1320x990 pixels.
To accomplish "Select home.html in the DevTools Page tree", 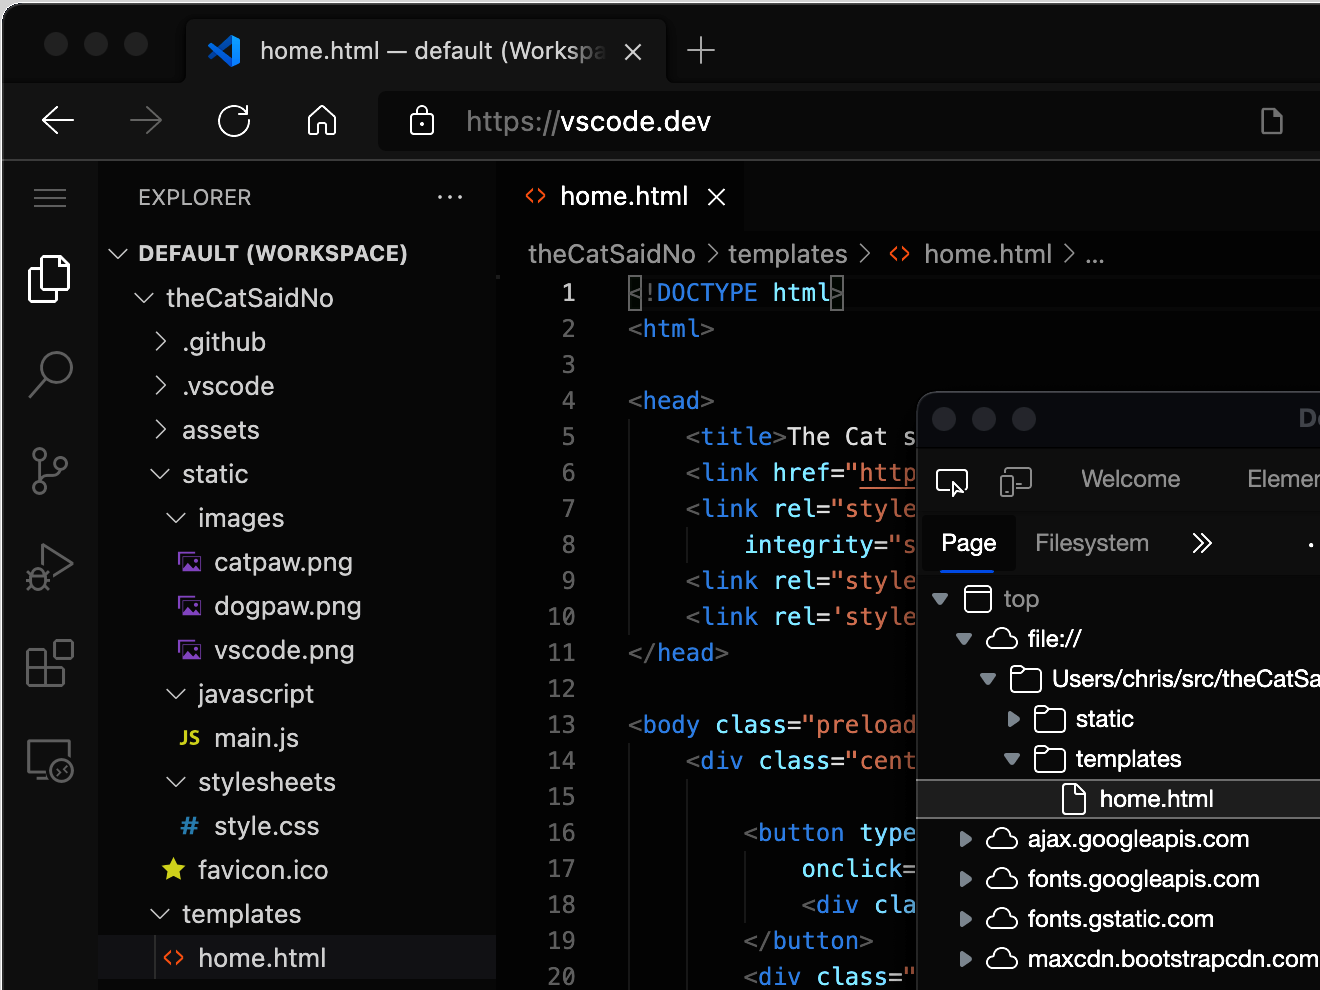I will [x=1156, y=798].
